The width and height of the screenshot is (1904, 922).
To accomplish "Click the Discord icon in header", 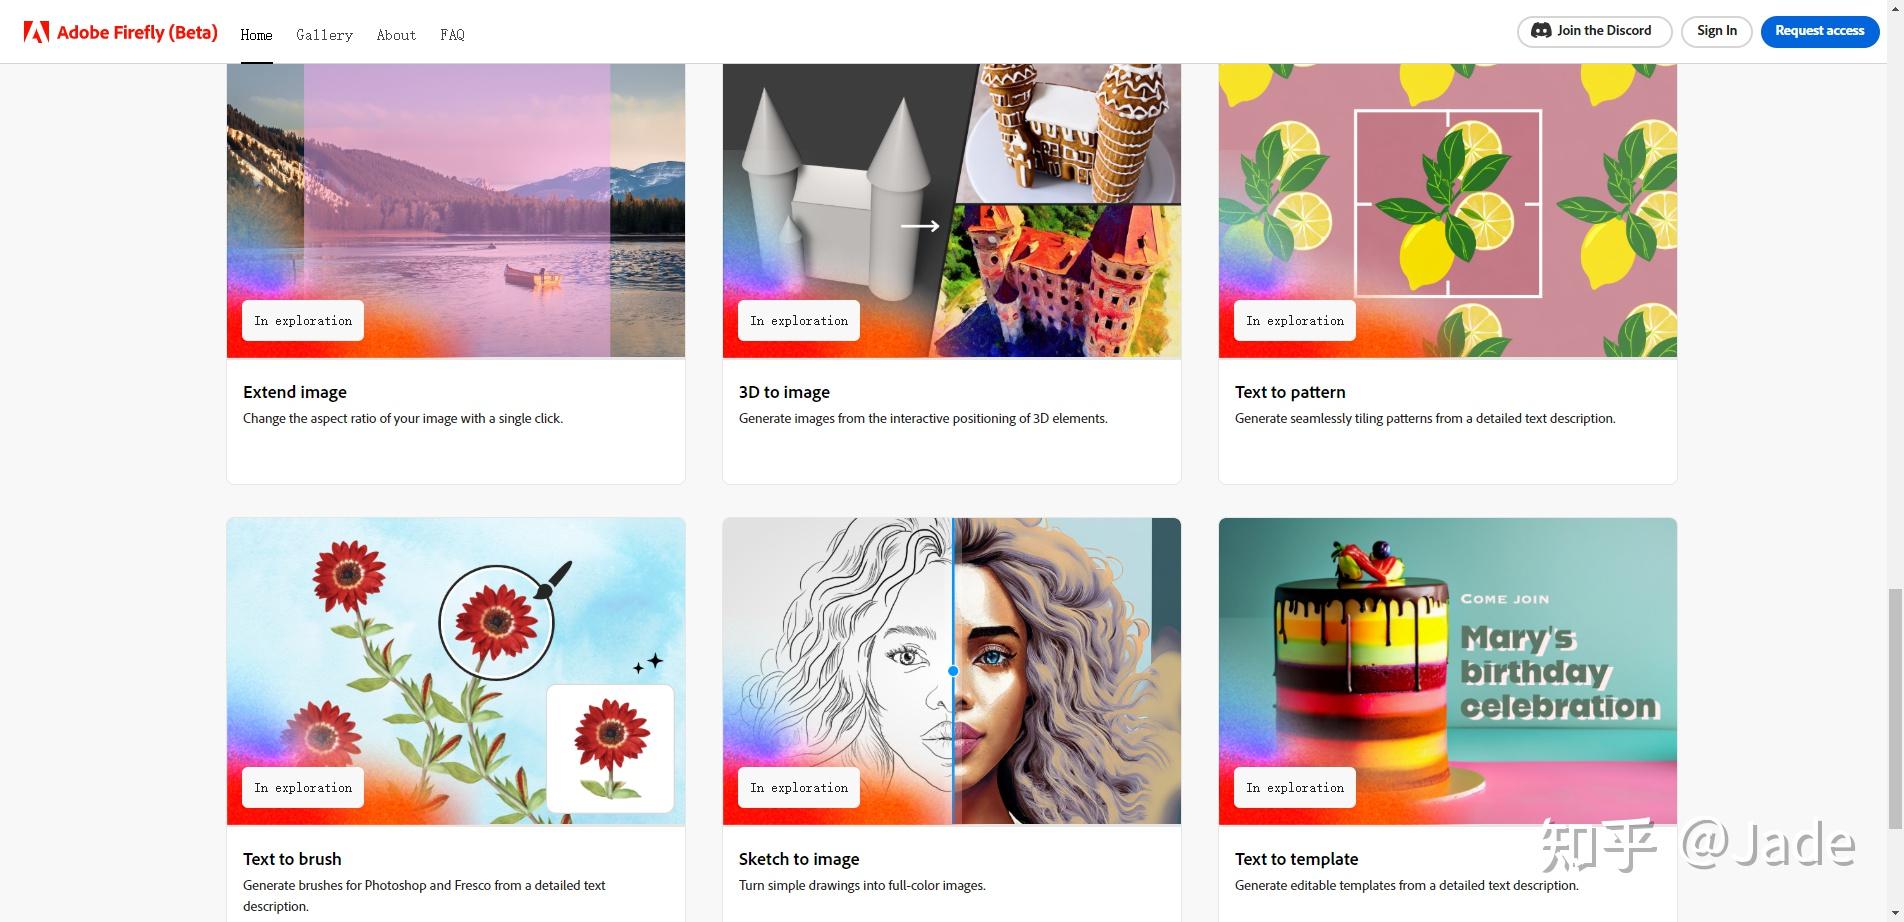I will [x=1541, y=31].
